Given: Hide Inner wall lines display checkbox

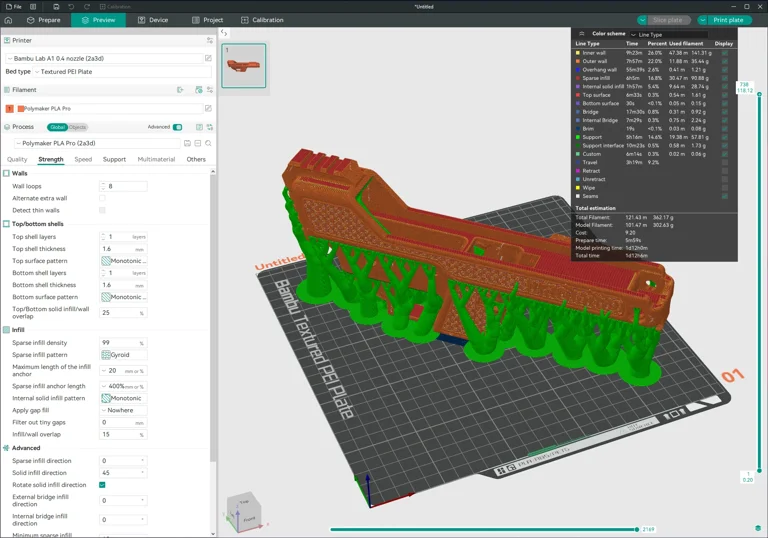Looking at the screenshot, I should click(725, 53).
